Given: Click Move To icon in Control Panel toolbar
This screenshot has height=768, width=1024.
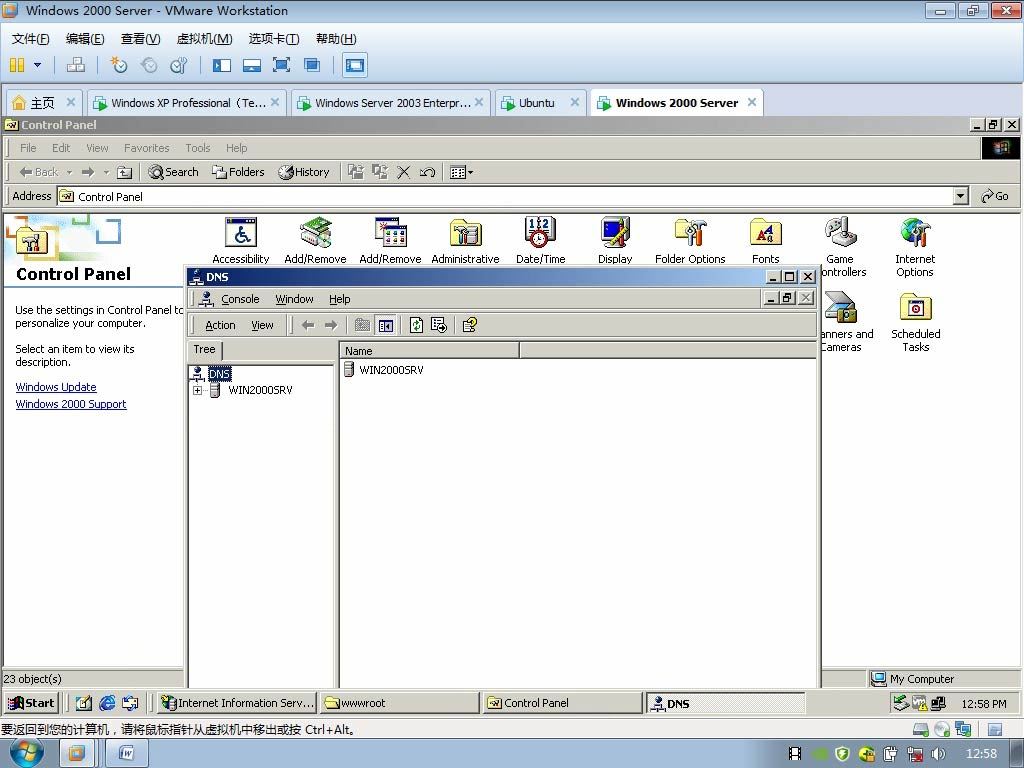Looking at the screenshot, I should click(356, 172).
